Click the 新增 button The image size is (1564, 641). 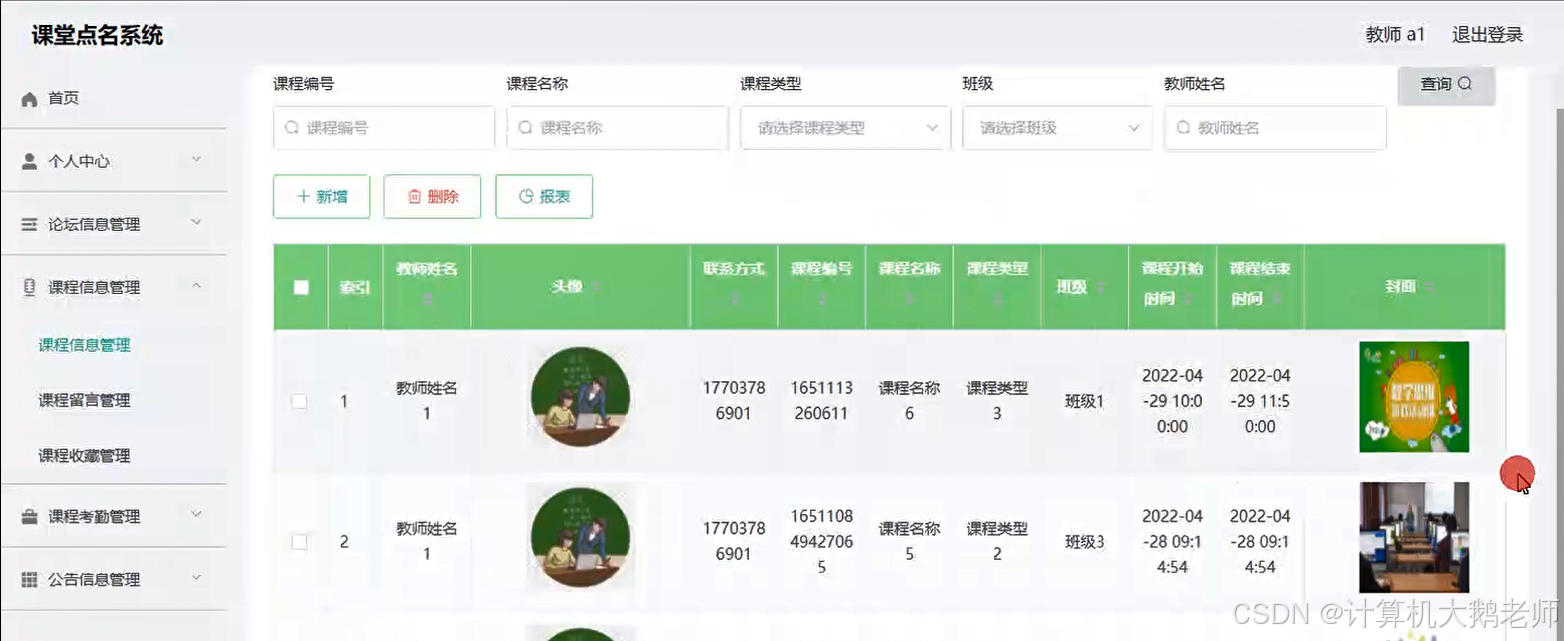(322, 197)
